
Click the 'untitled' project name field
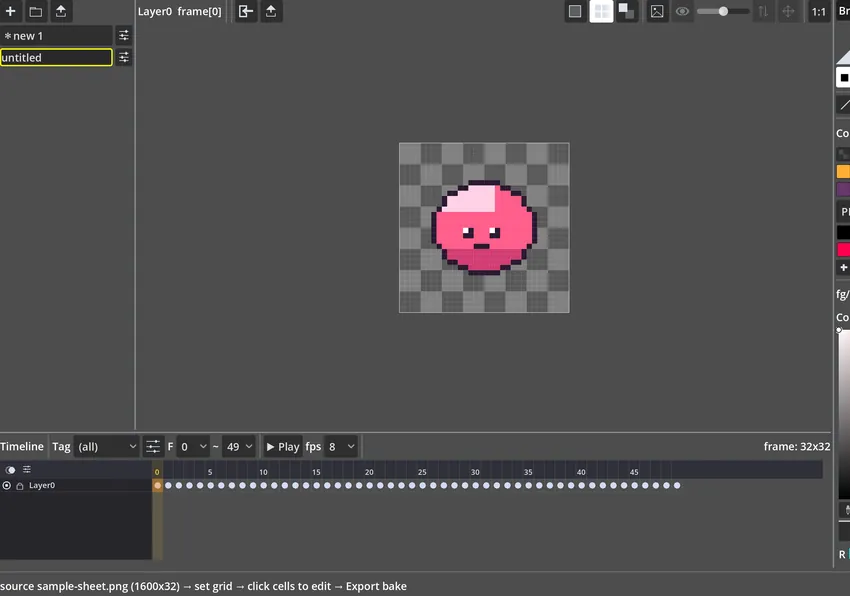pyautogui.click(x=56, y=57)
